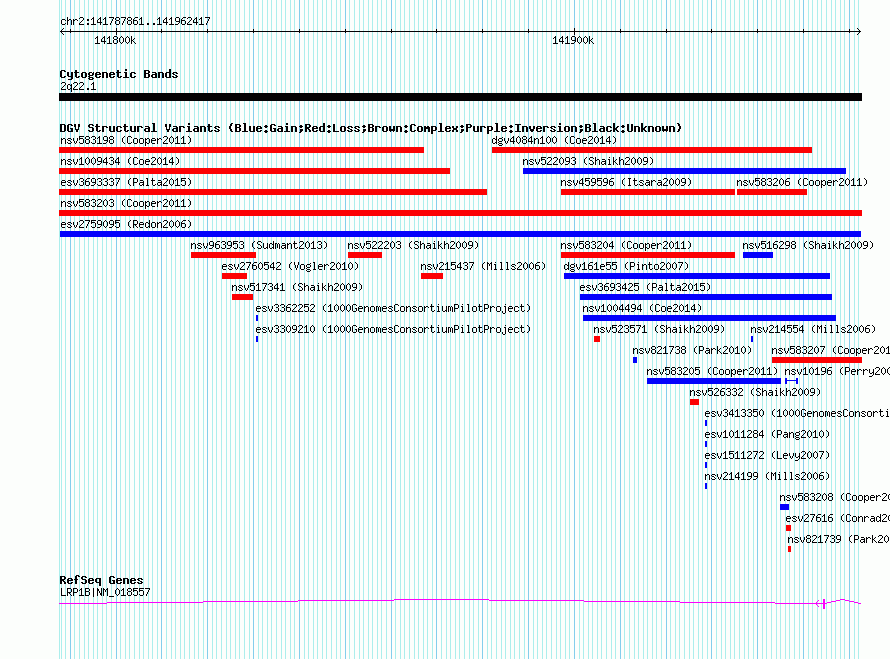Click the LRP1B exon tick mark
Screen dimensions: 890x659
click(x=824, y=603)
